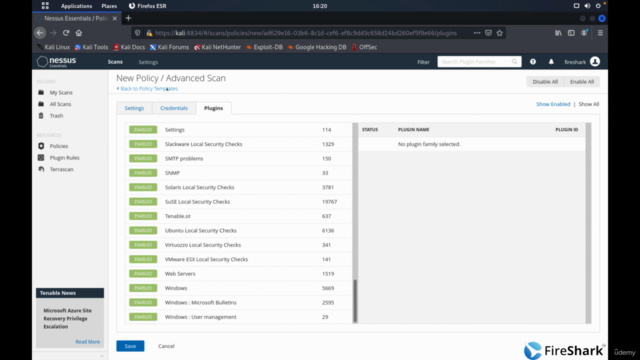
Task: Select VMware ESX Local Security Checks row
Action: click(239, 259)
